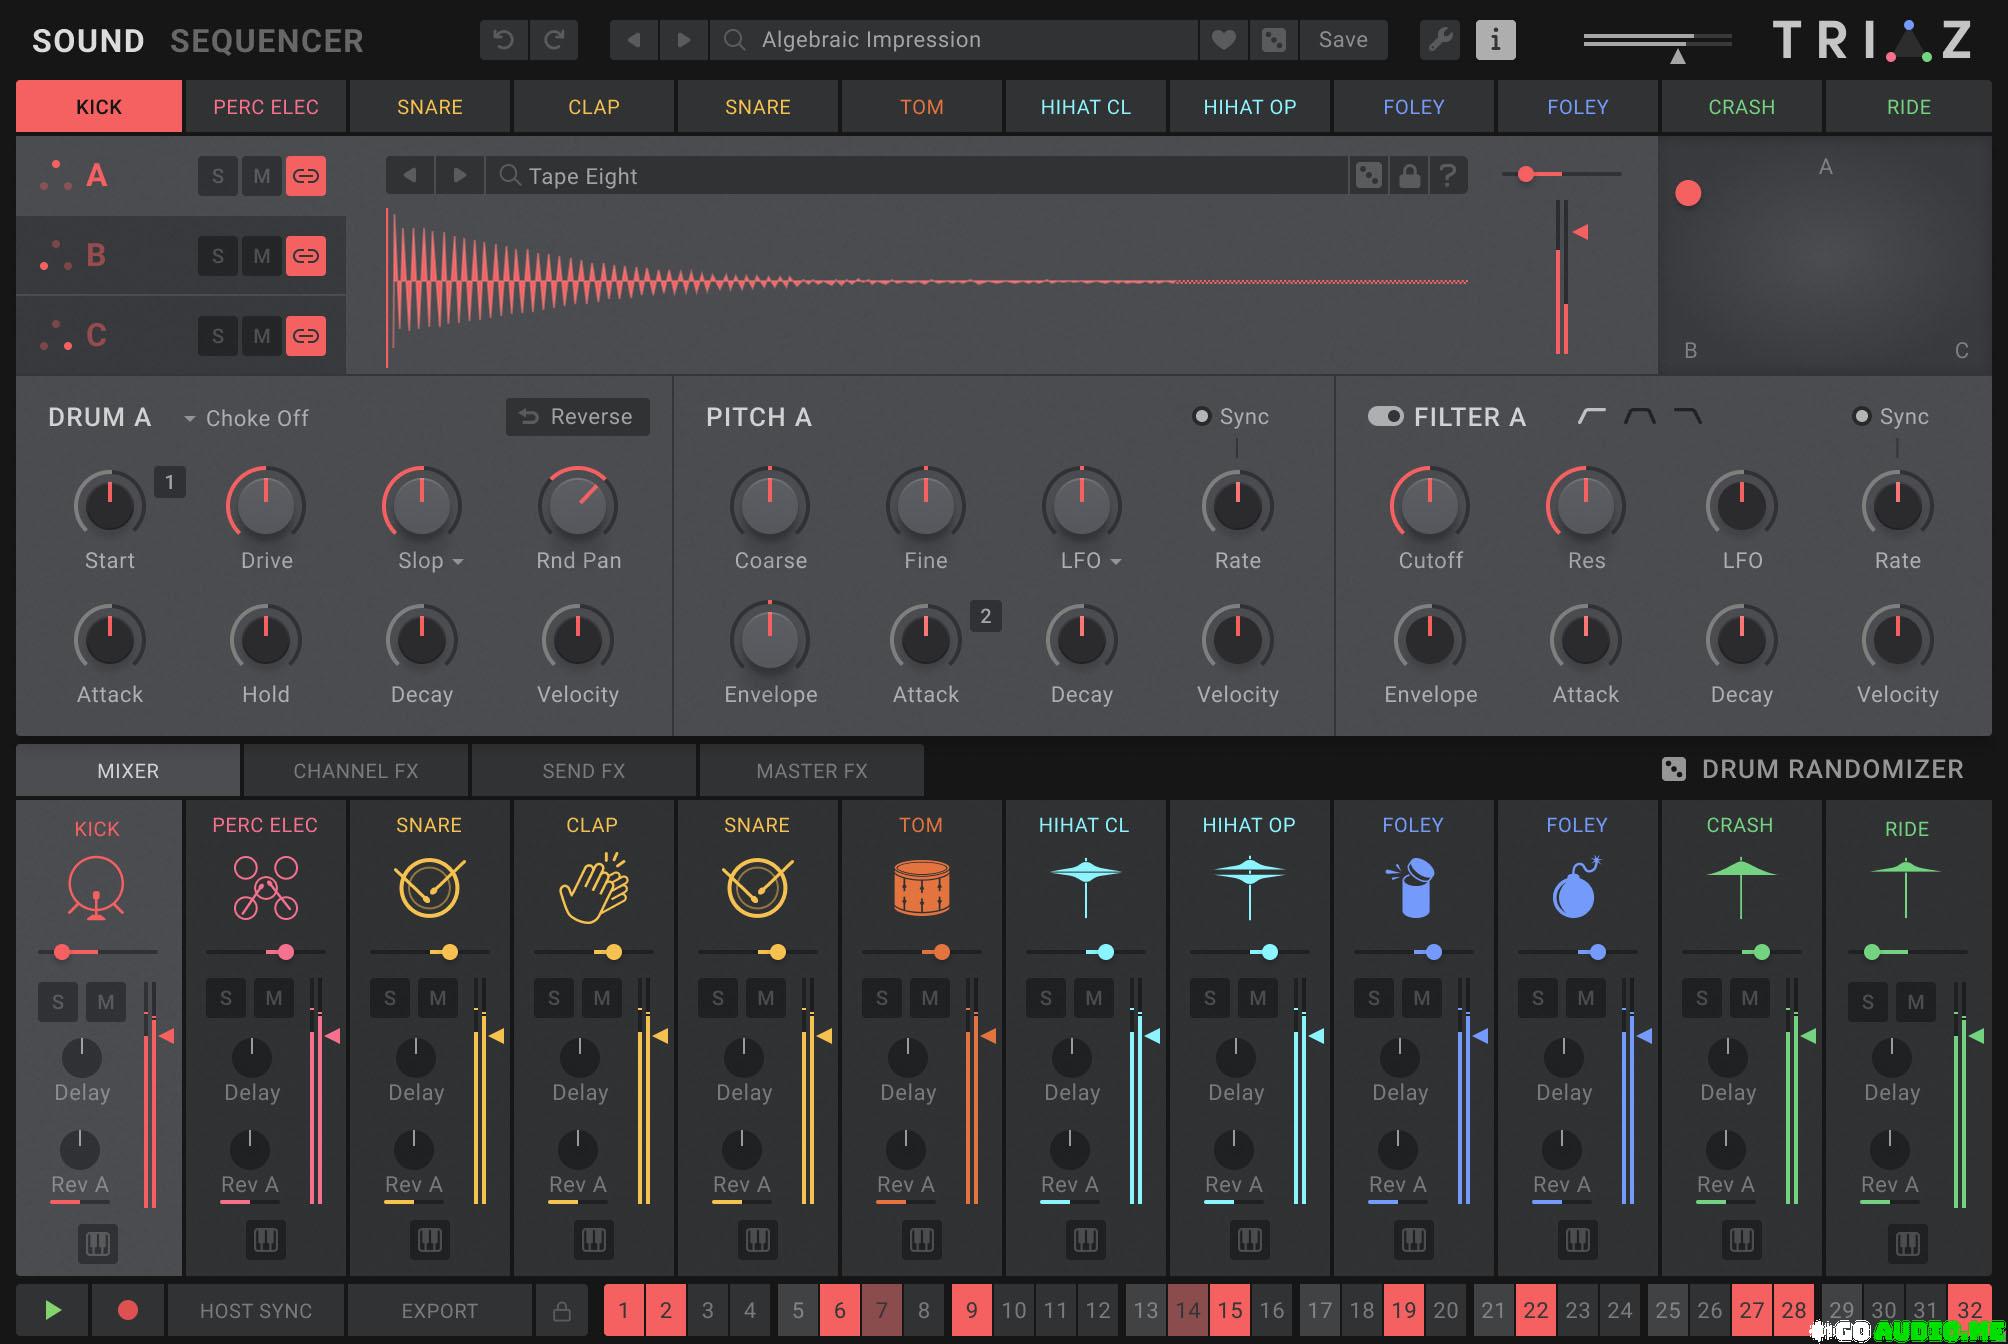Click the wrench settings icon

1439,40
